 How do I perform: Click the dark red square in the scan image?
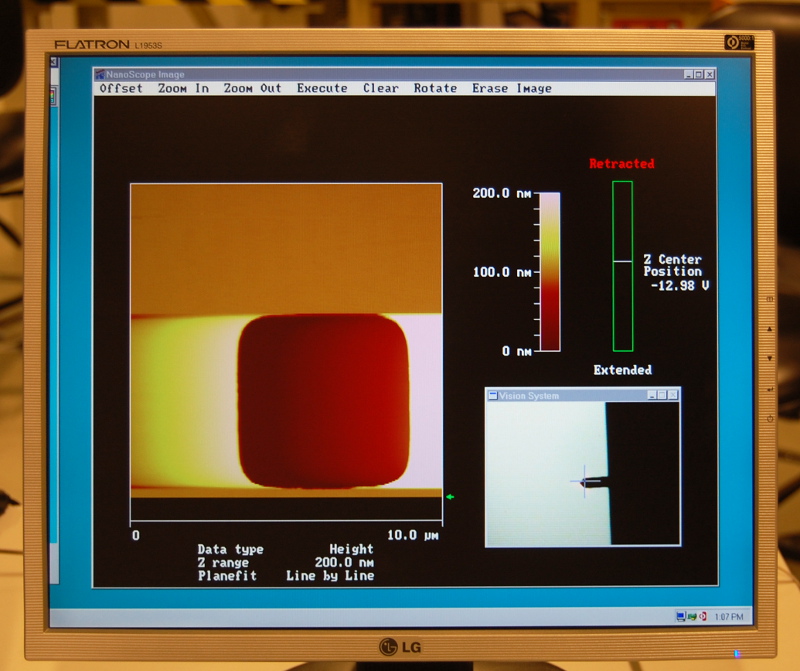tap(323, 401)
